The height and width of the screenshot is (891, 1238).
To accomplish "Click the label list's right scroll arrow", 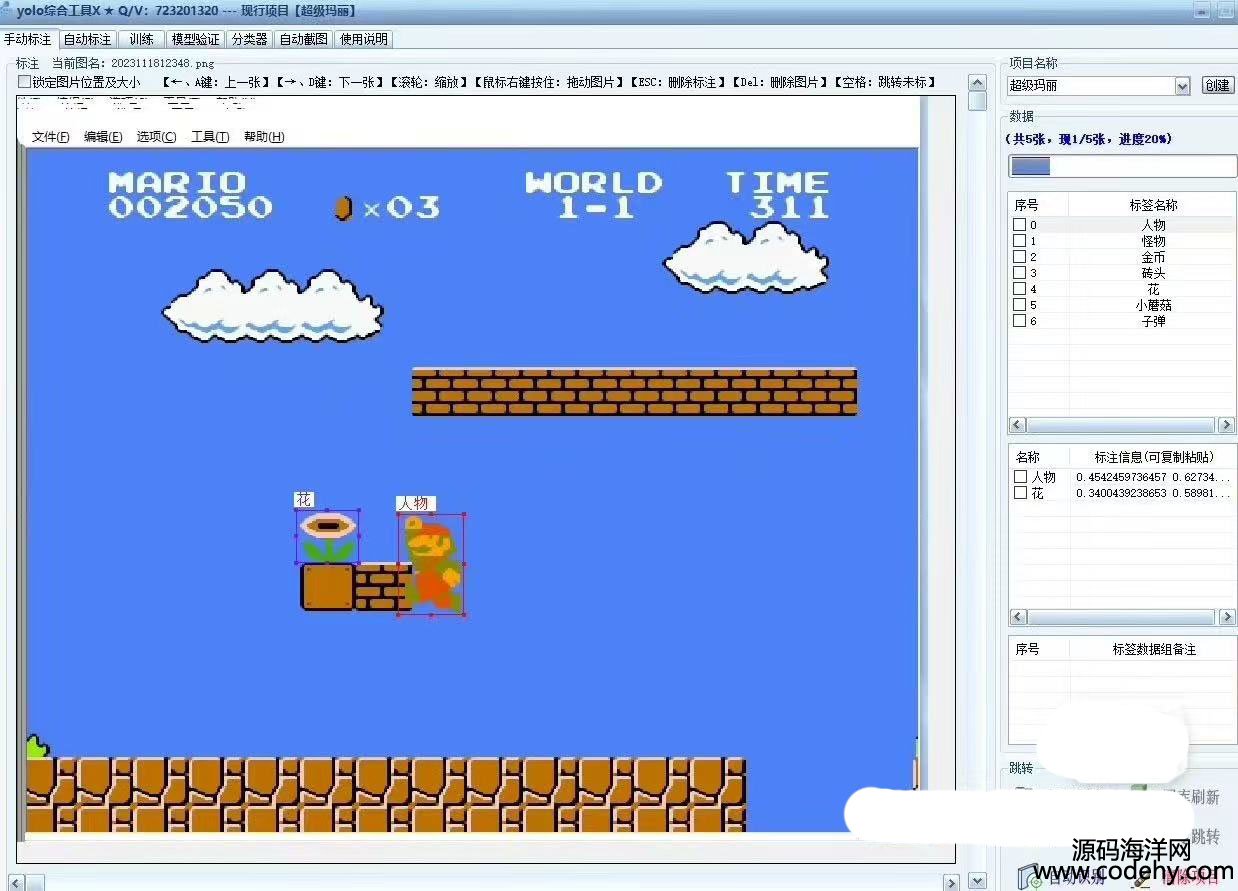I will click(x=1227, y=425).
